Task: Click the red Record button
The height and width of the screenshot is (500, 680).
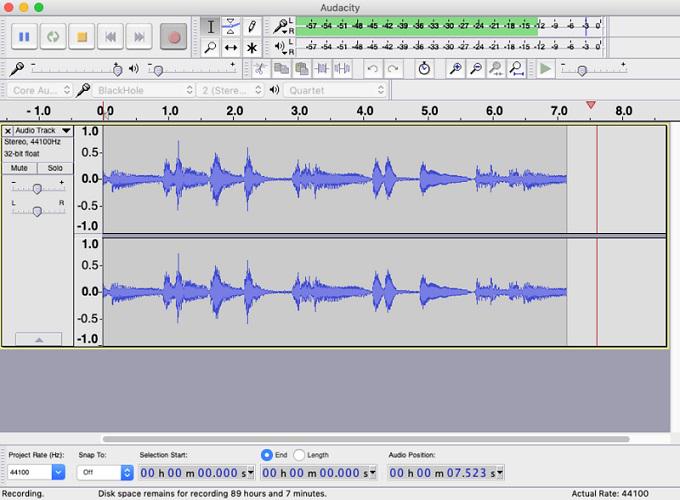Action: (173, 37)
